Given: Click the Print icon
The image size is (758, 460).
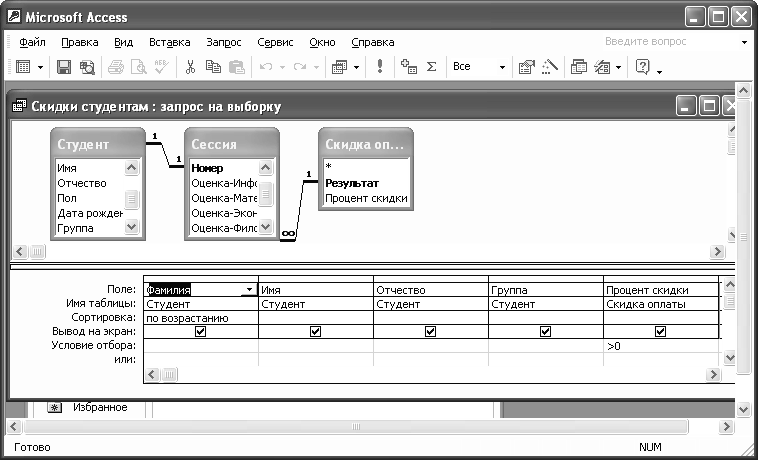Looking at the screenshot, I should (116, 67).
